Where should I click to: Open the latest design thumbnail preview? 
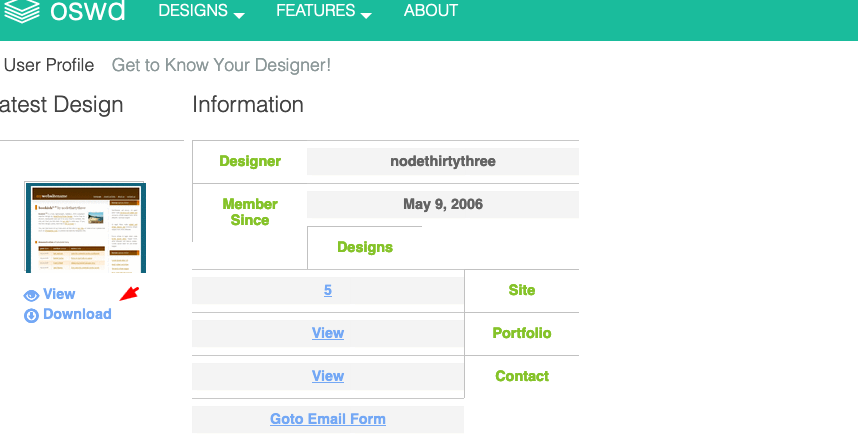(85, 227)
